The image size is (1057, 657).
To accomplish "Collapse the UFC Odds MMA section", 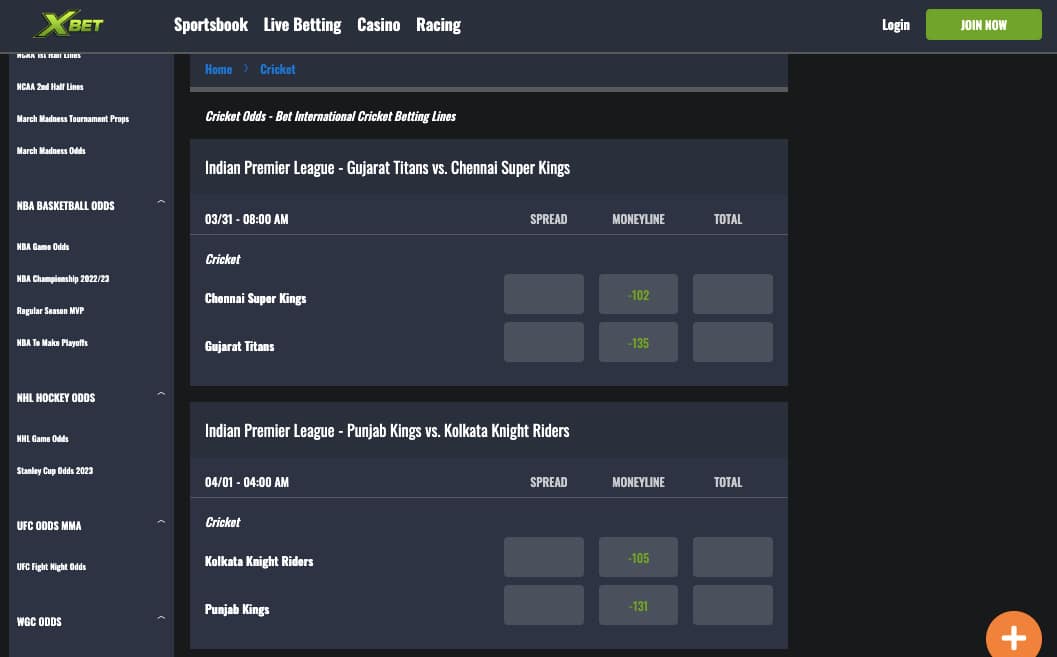I will point(161,522).
